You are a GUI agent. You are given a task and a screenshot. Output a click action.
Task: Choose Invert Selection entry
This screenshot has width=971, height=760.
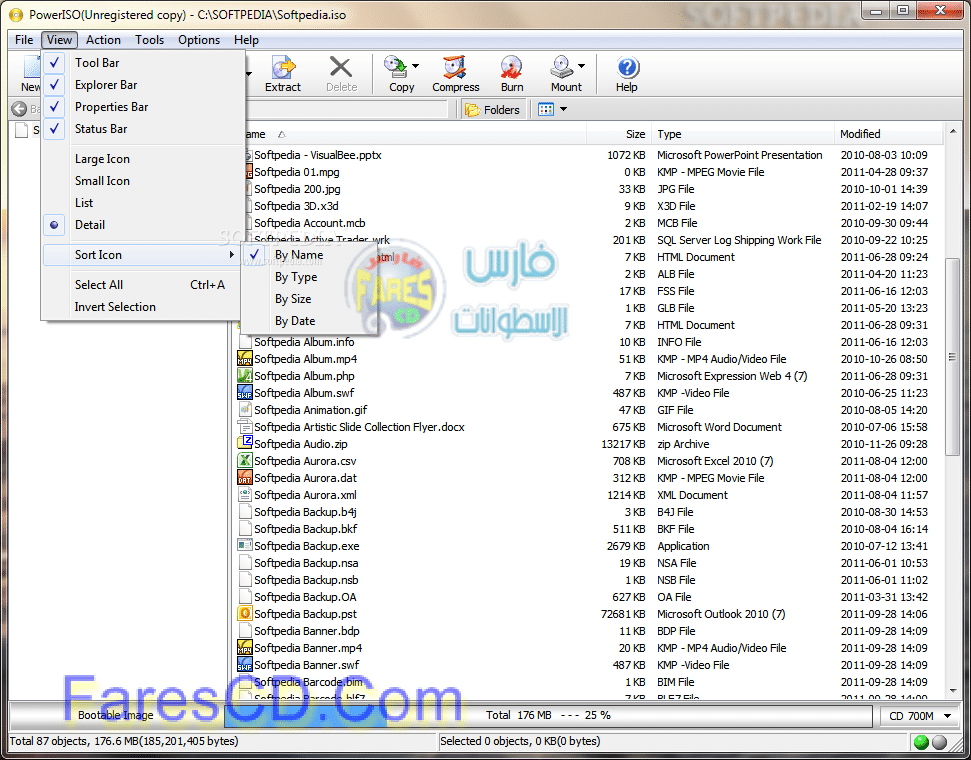(142, 307)
